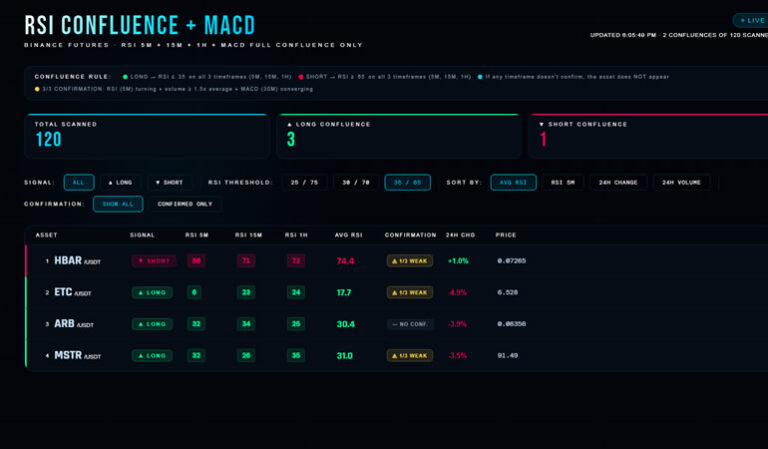
Task: Sort table by RSI 5M
Action: (x=563, y=183)
